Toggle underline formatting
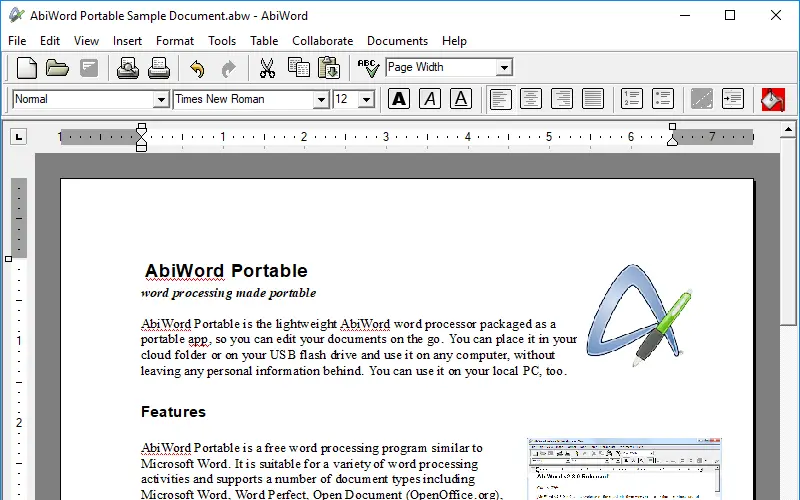800x500 pixels. tap(461, 99)
